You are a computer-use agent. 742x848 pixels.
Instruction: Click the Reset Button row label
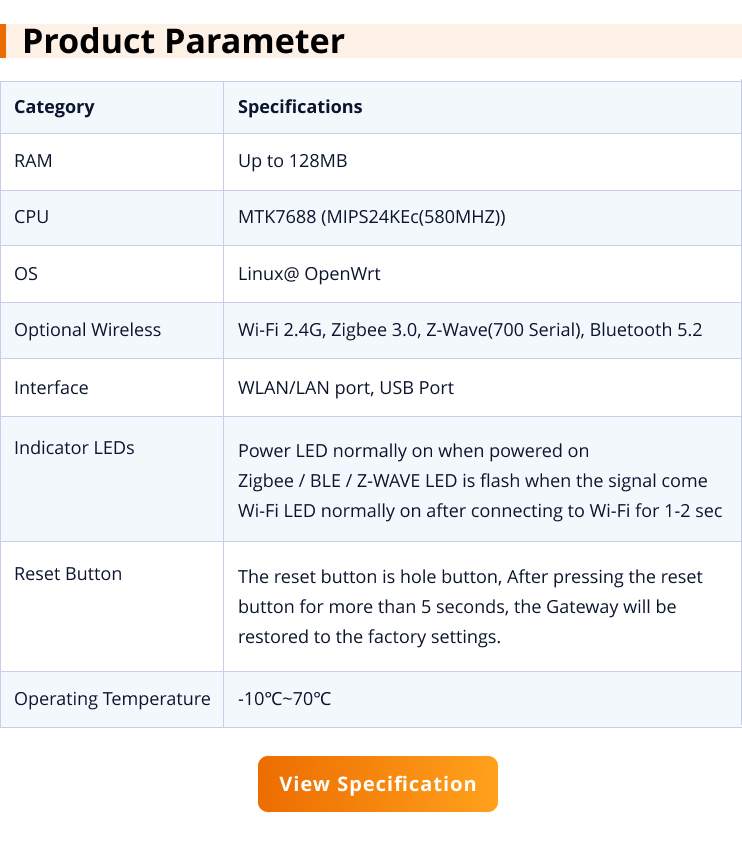pyautogui.click(x=68, y=574)
